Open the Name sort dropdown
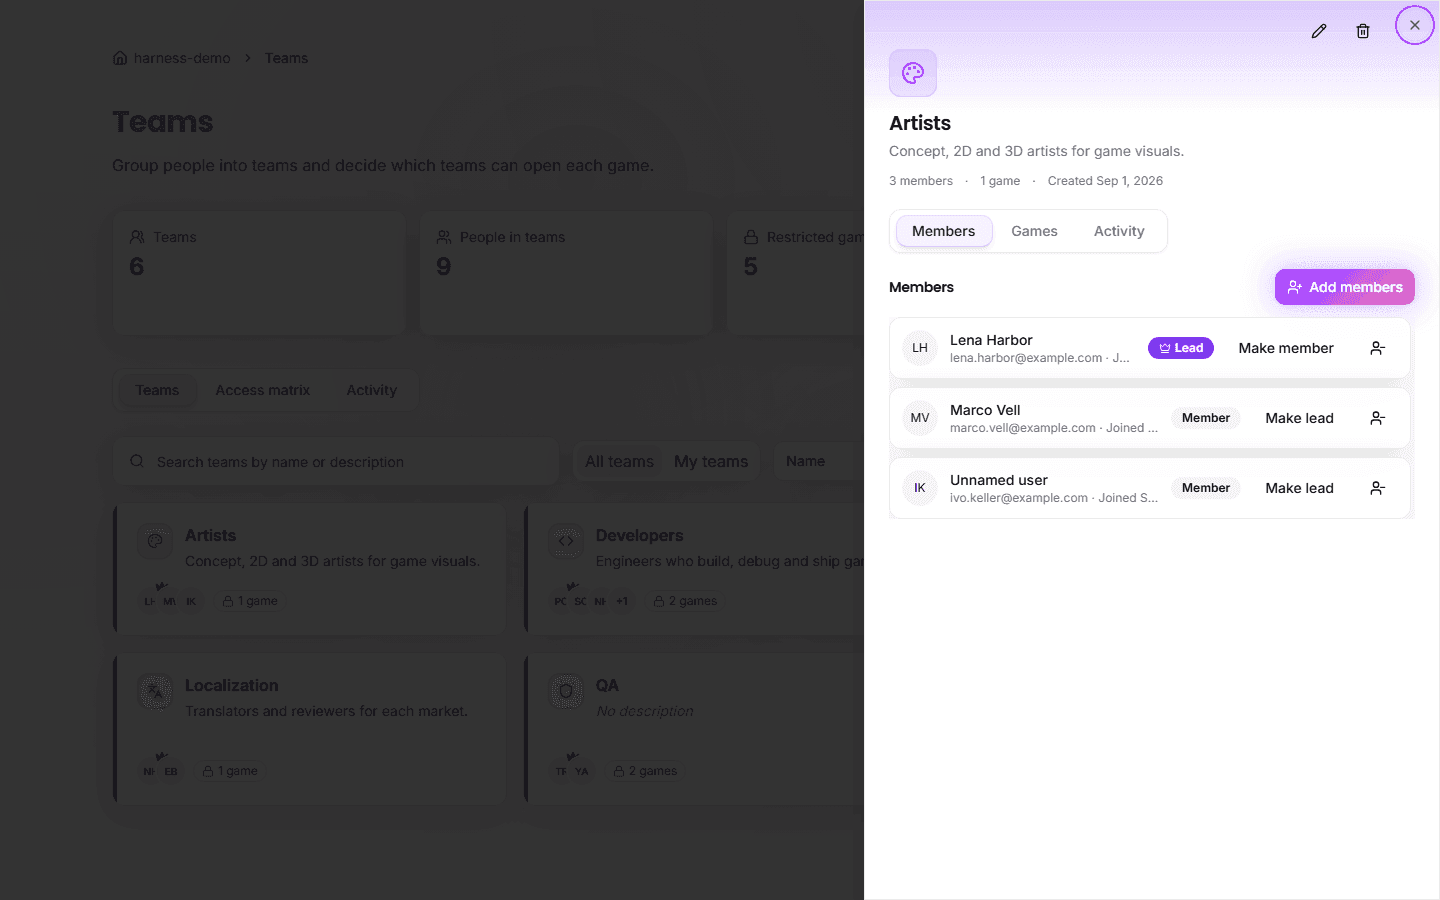This screenshot has height=900, width=1440. (818, 461)
